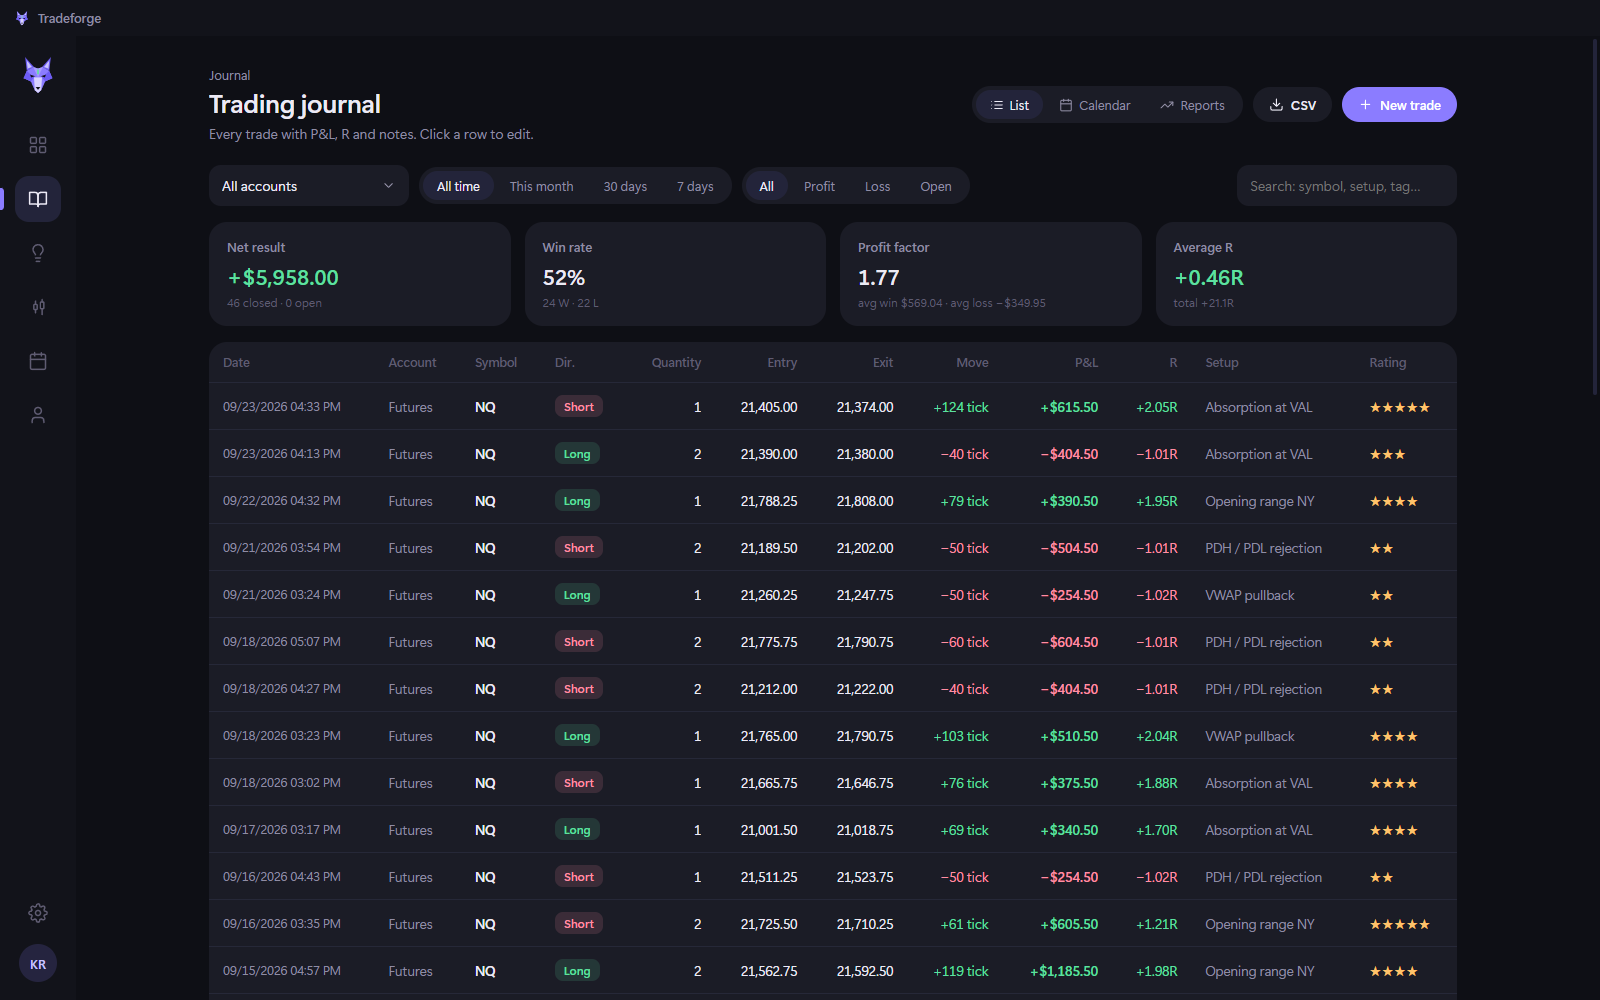Click the five-star rating on the 21,405.00 trade
Viewport: 1600px width, 1000px height.
point(1399,407)
